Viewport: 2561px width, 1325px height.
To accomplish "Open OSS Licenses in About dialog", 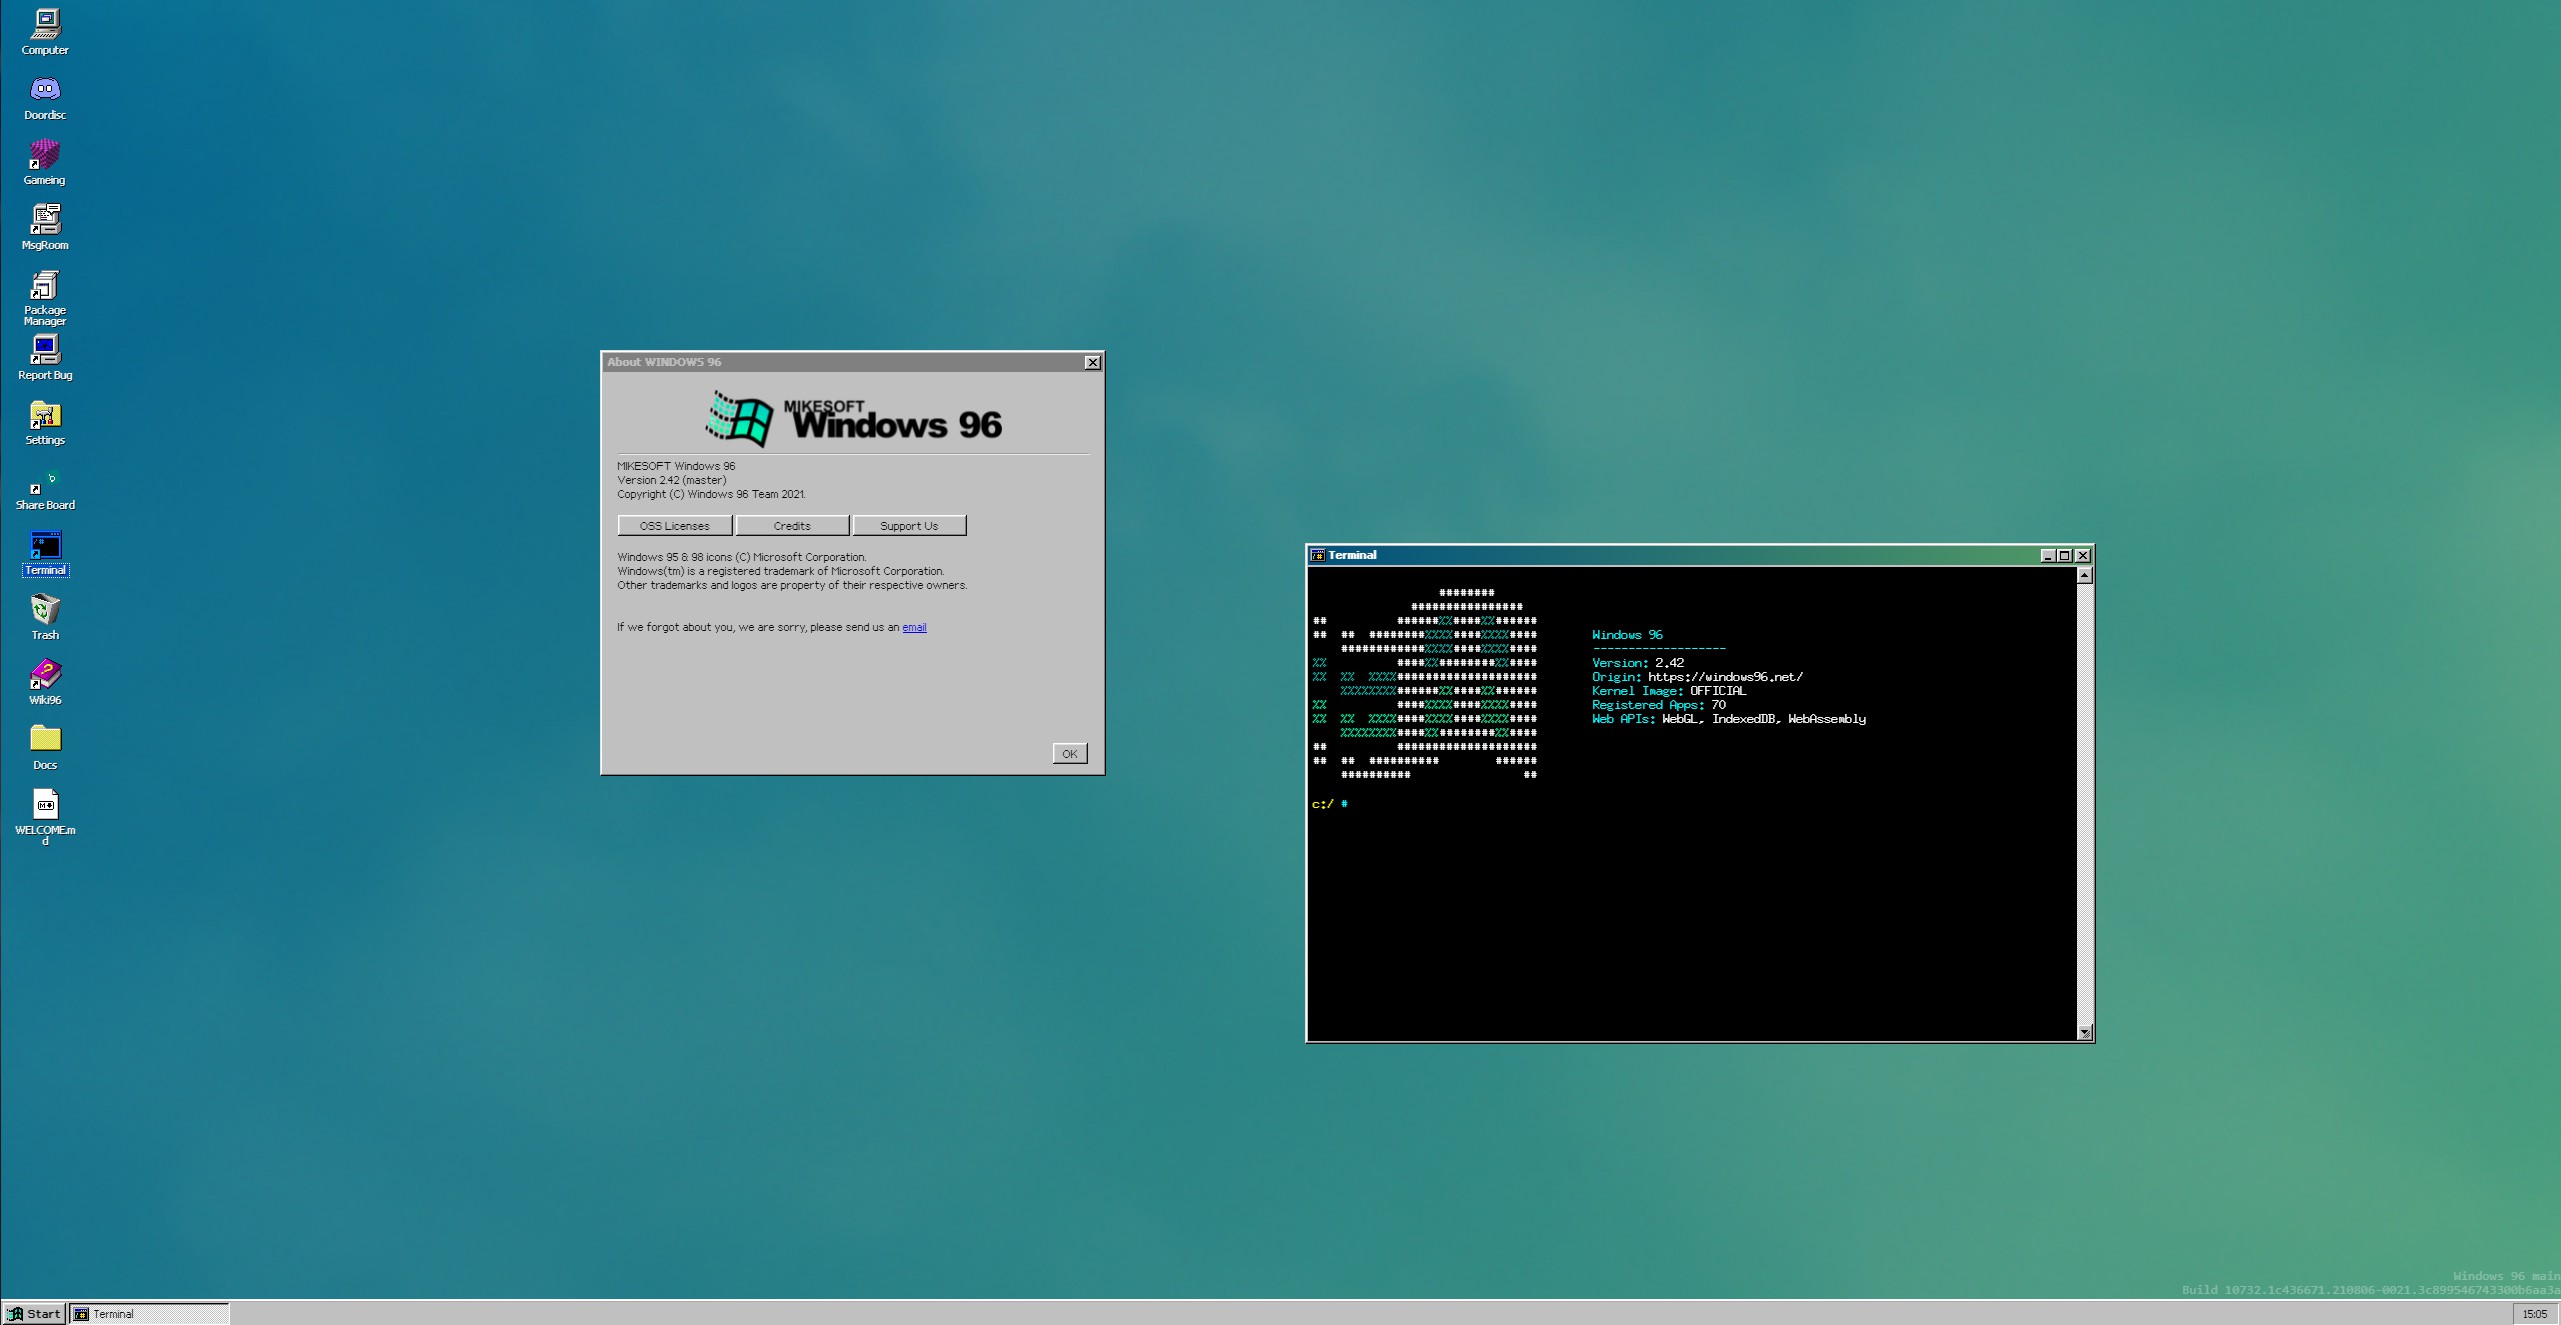I will coord(674,526).
